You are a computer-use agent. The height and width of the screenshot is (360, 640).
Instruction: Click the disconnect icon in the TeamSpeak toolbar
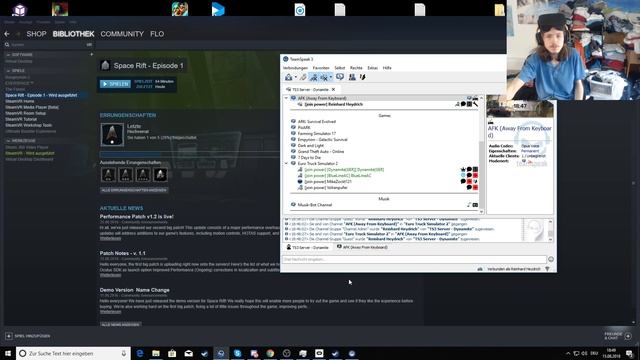point(303,77)
